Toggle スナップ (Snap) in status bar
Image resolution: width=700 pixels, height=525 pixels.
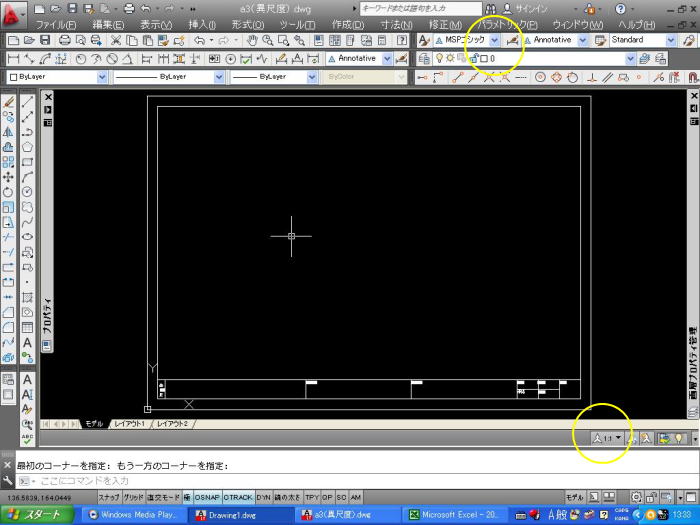point(109,497)
